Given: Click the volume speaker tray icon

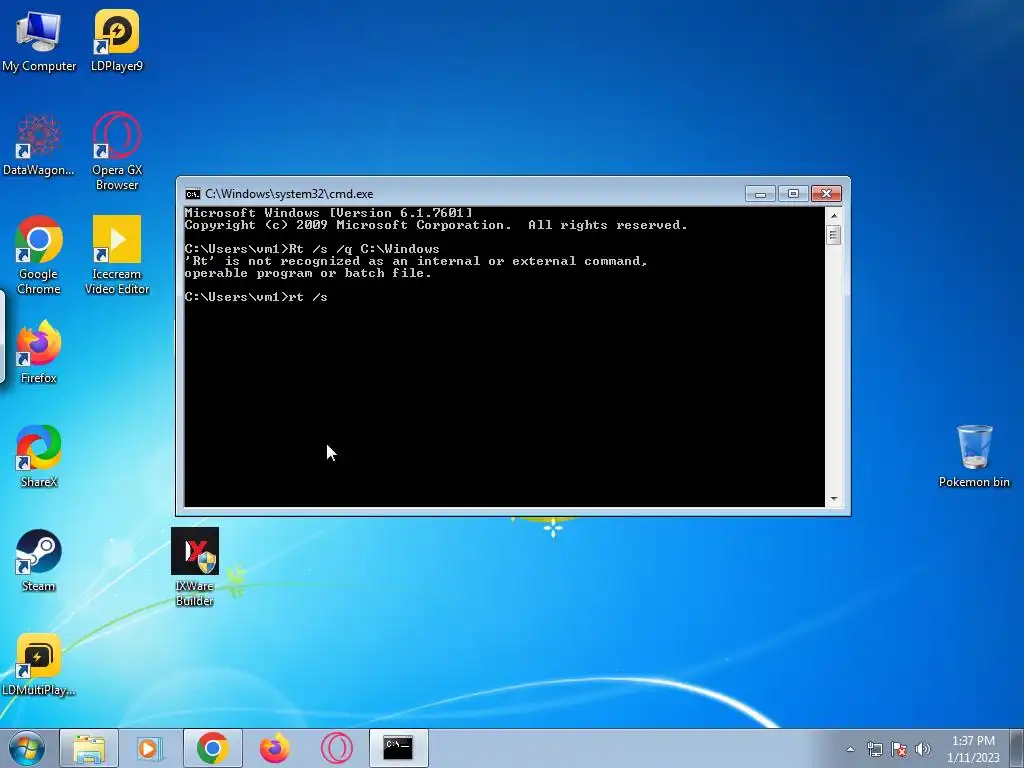Looking at the screenshot, I should point(922,749).
